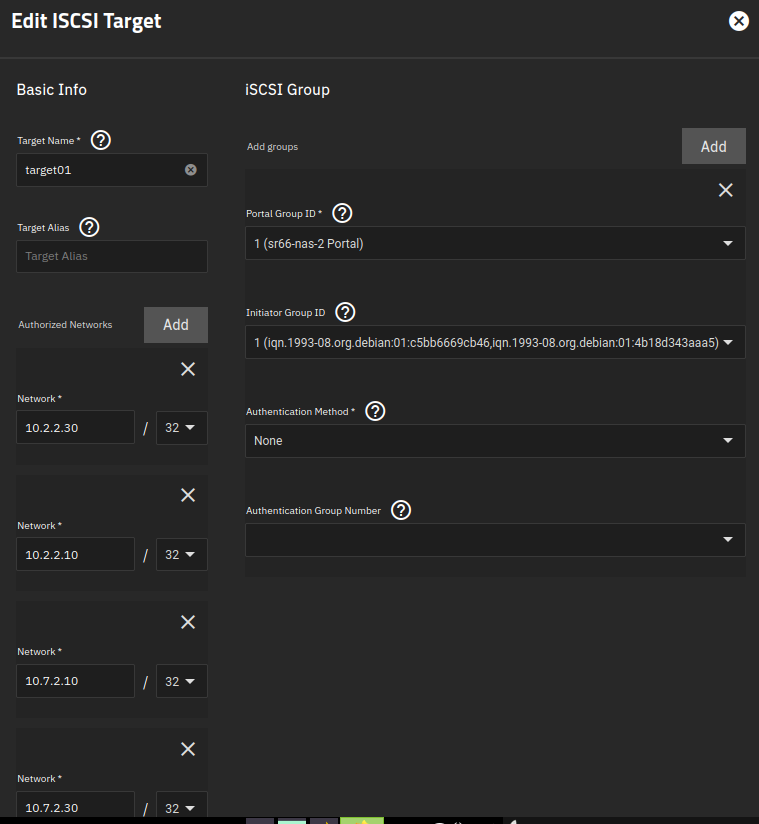759x824 pixels.
Task: Open the Target Alias help tooltip
Action: pos(89,227)
